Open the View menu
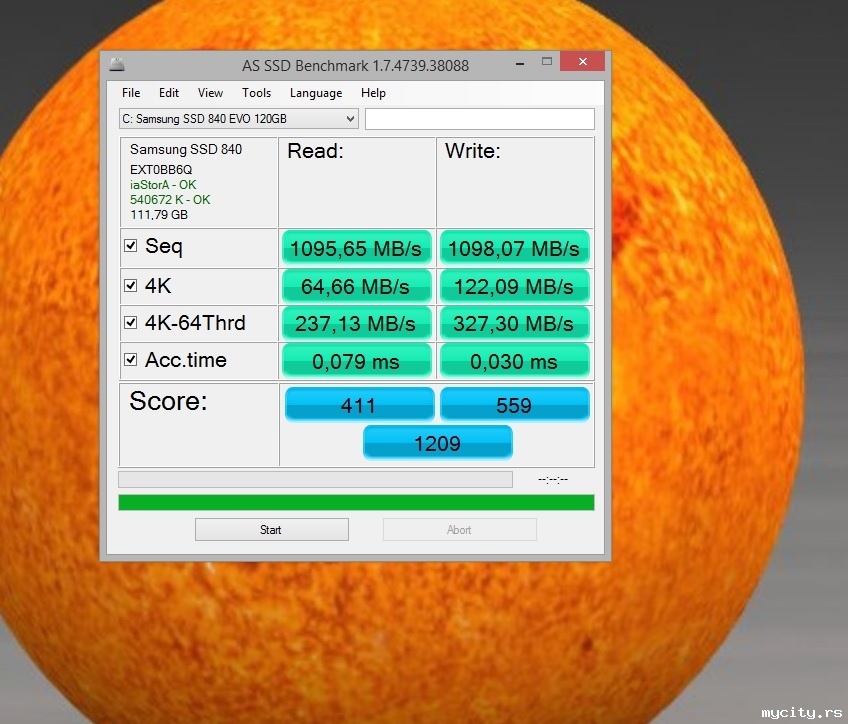This screenshot has height=724, width=848. coord(210,93)
